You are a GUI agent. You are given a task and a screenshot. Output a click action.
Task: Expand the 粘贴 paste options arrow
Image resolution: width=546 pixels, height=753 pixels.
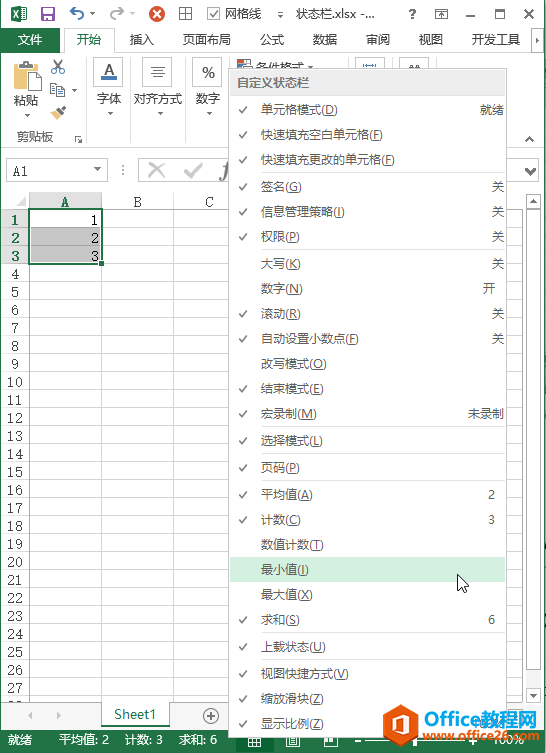[27, 115]
